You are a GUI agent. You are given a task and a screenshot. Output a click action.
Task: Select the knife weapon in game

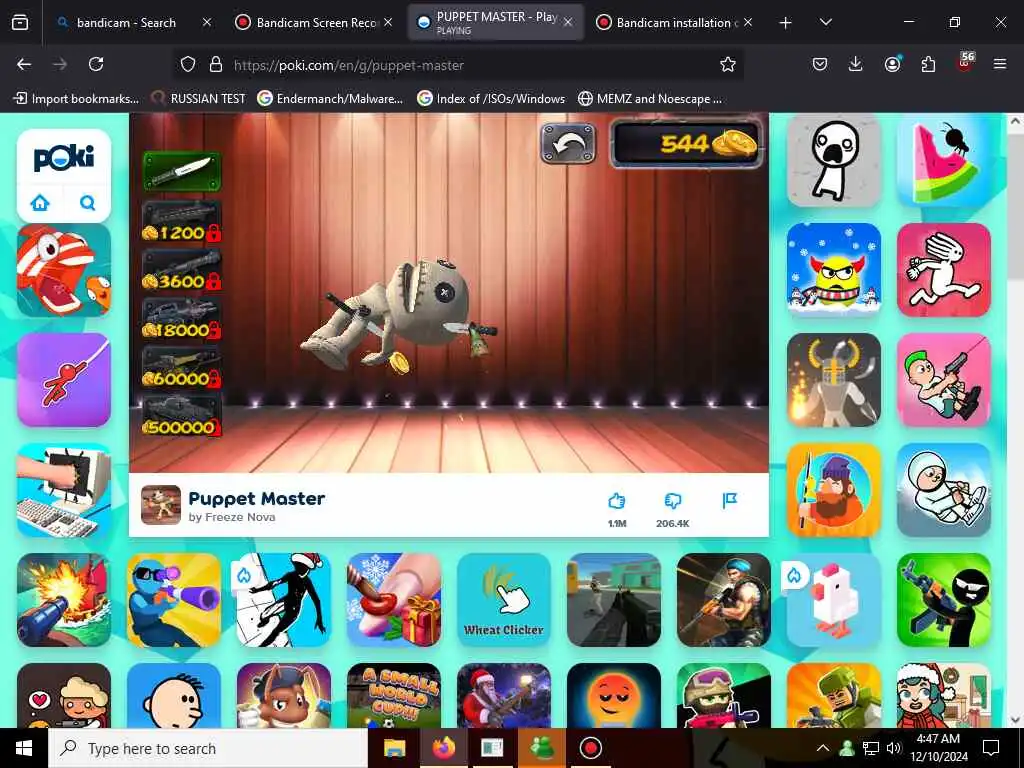click(182, 171)
